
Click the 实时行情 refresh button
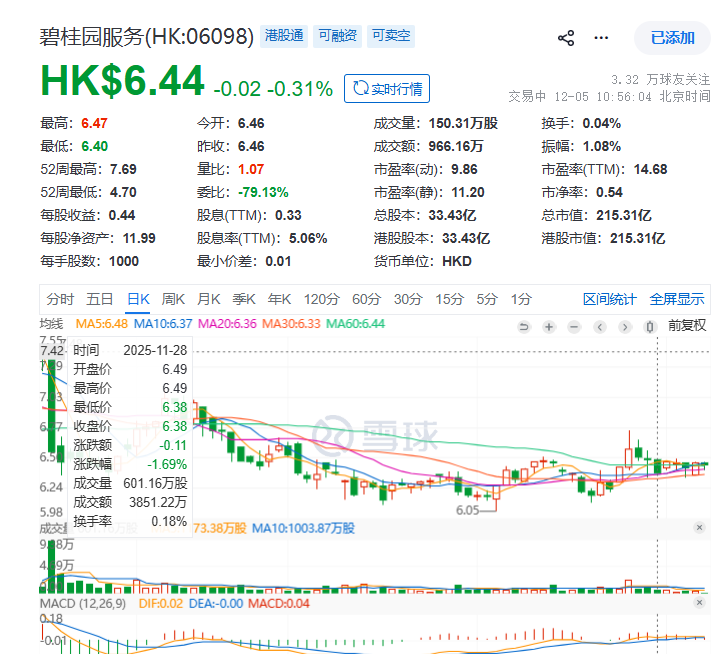click(387, 89)
